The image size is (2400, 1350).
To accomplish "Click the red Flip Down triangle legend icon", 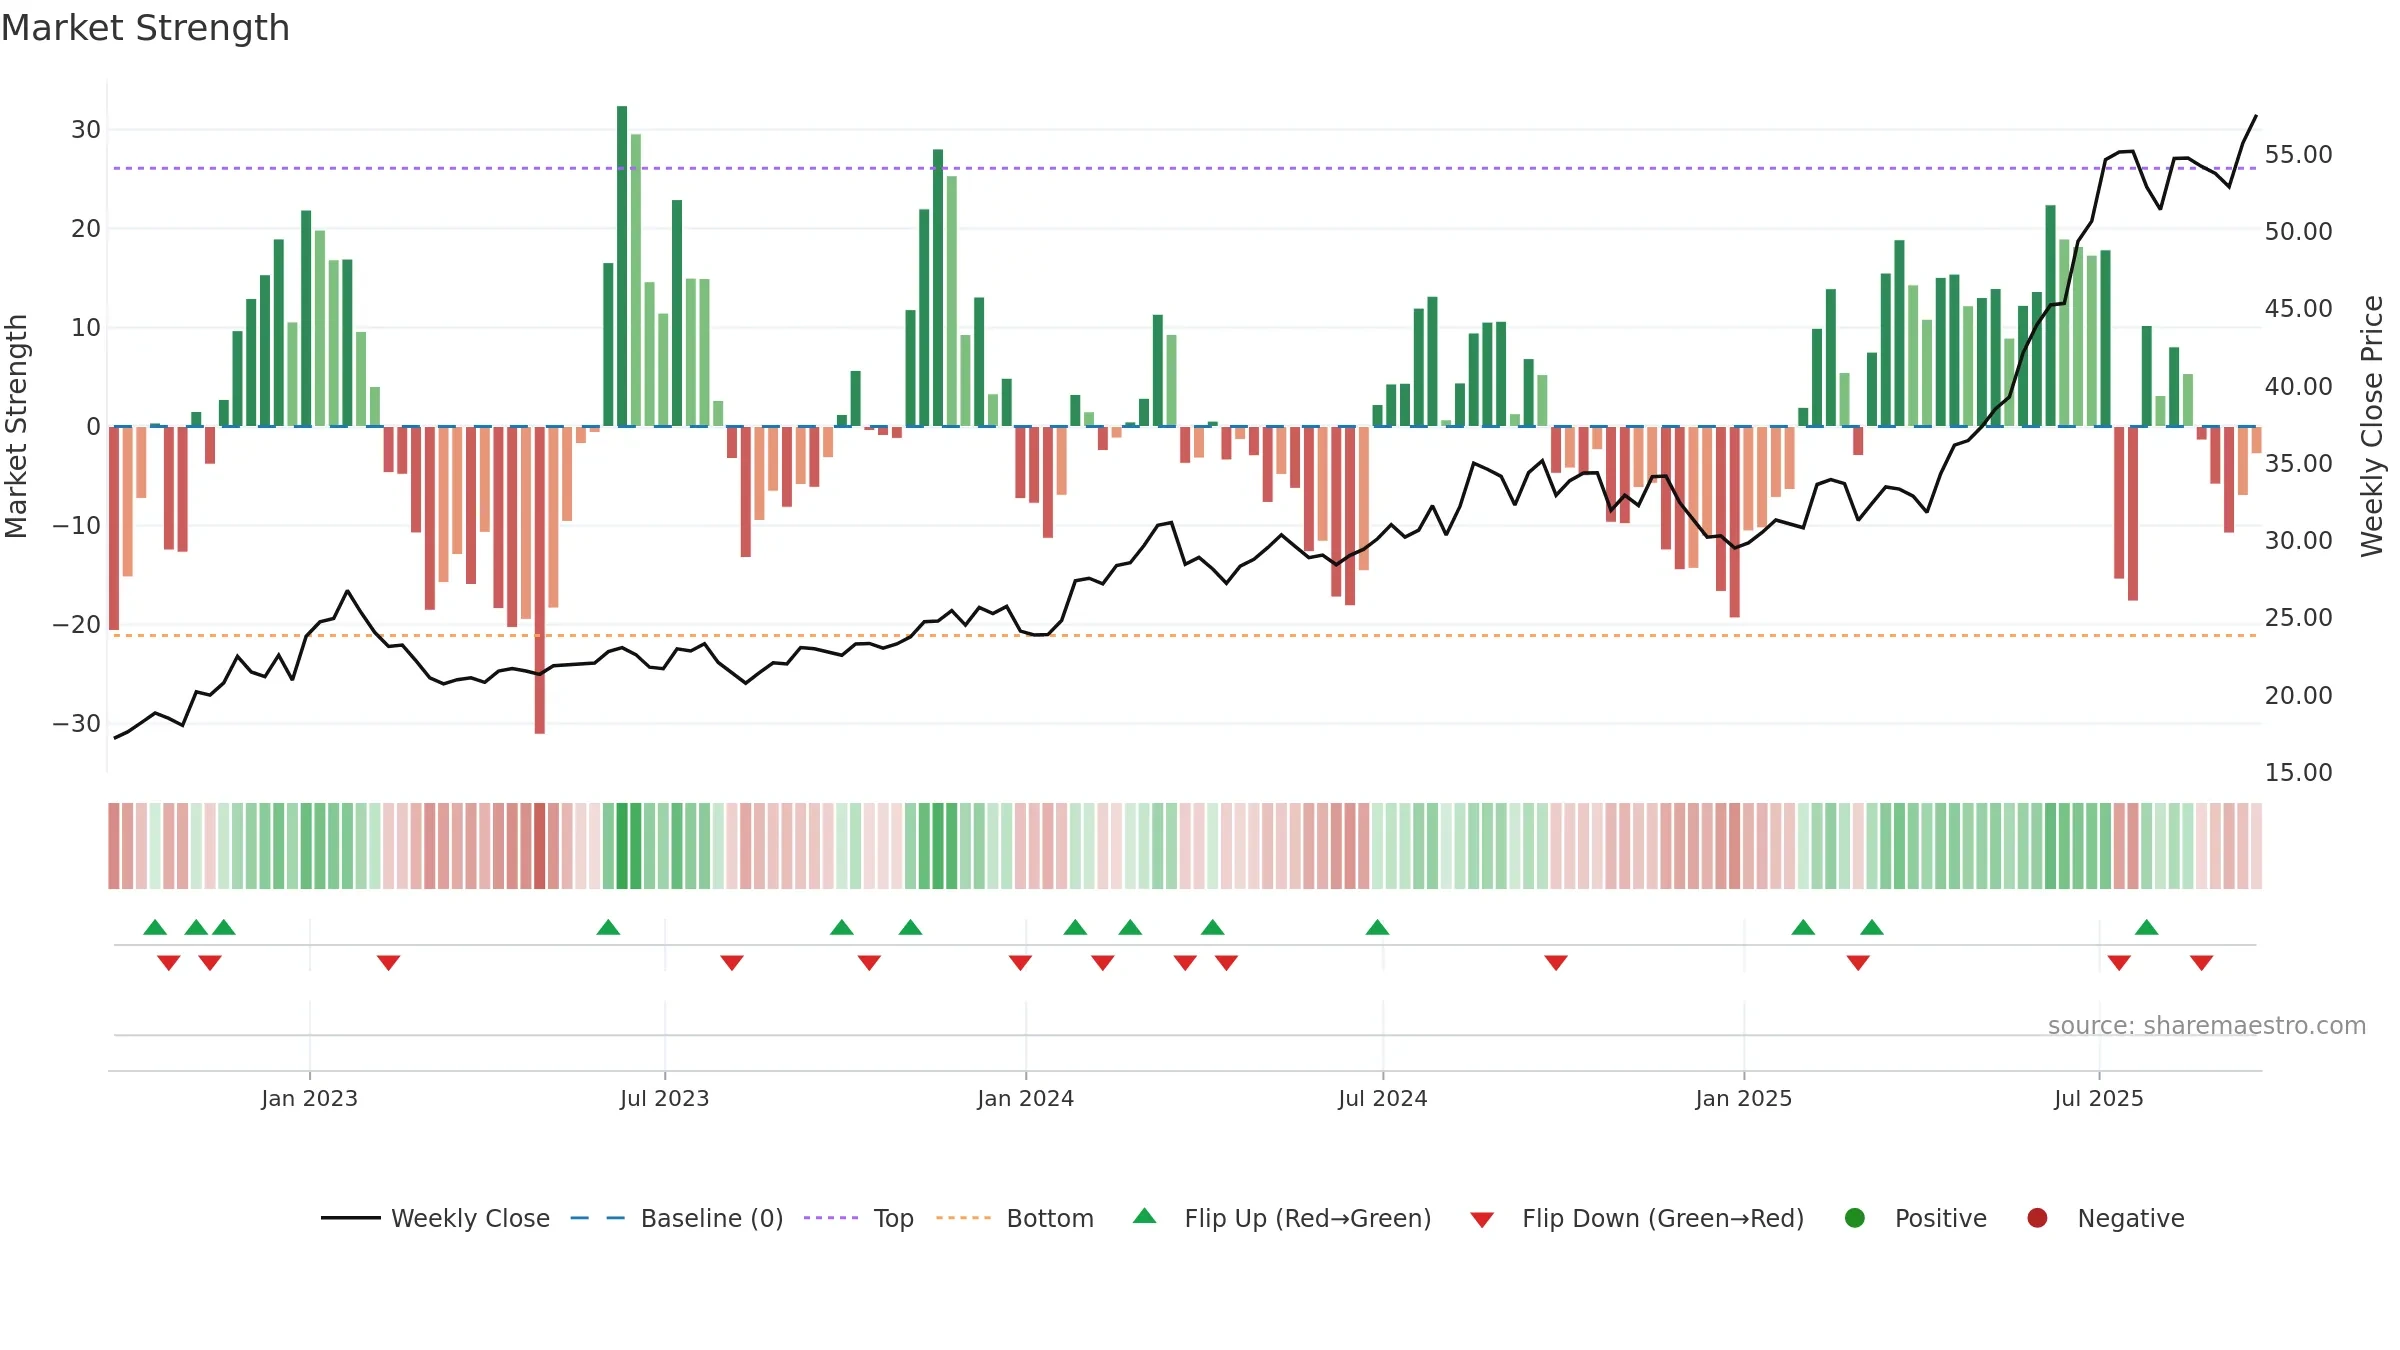I will tap(1482, 1220).
